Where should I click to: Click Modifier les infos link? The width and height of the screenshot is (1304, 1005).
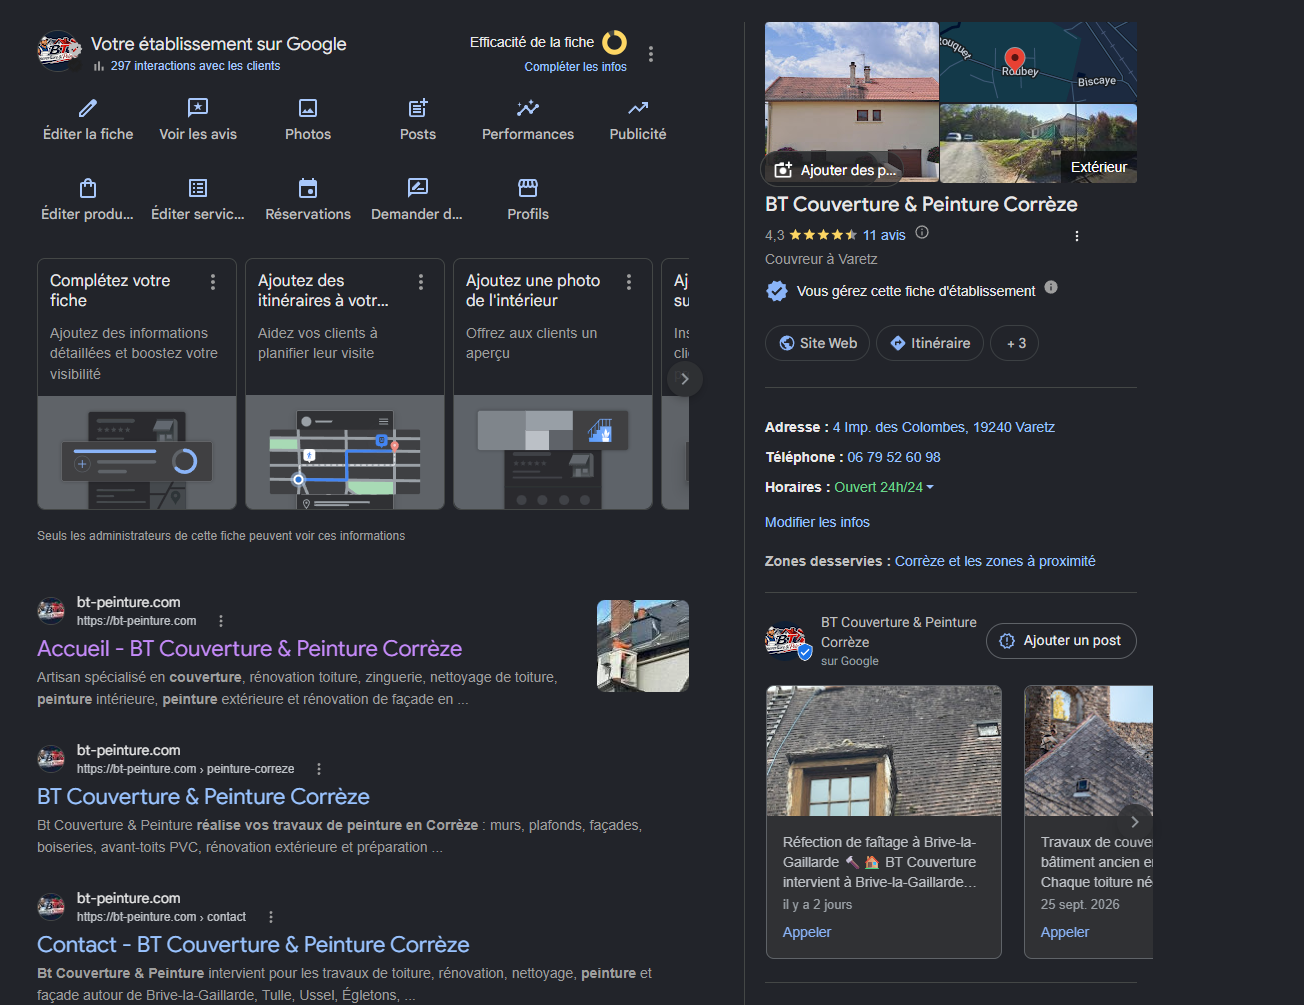[817, 522]
